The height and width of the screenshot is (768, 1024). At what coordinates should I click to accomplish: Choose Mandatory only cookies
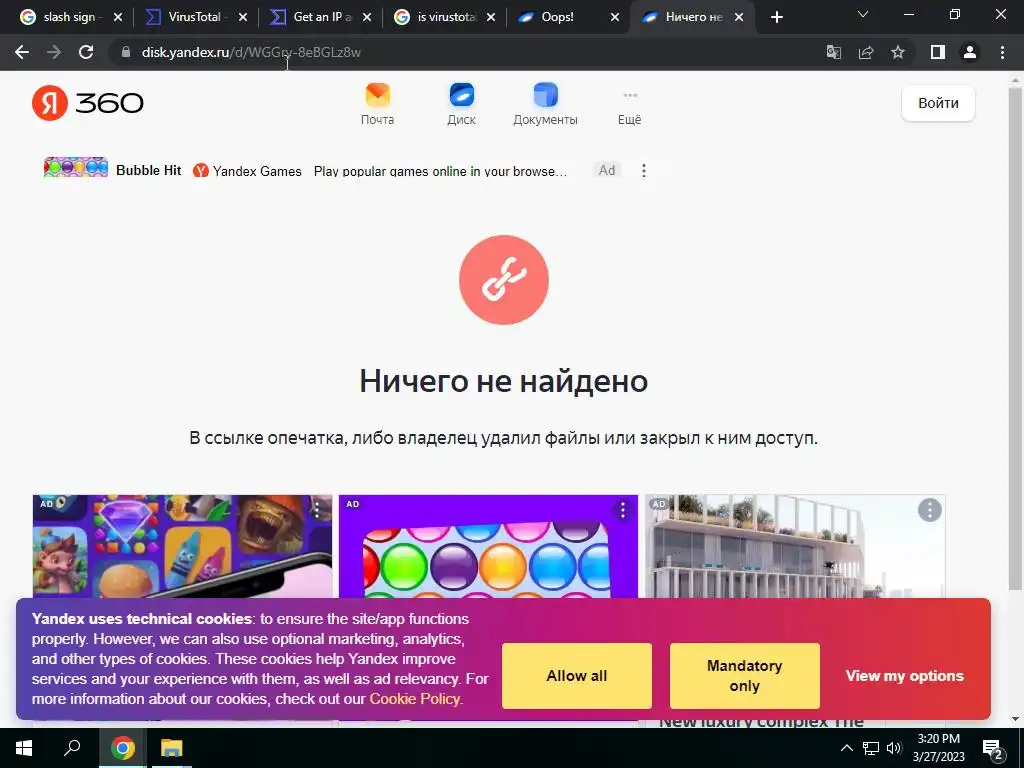(x=744, y=676)
